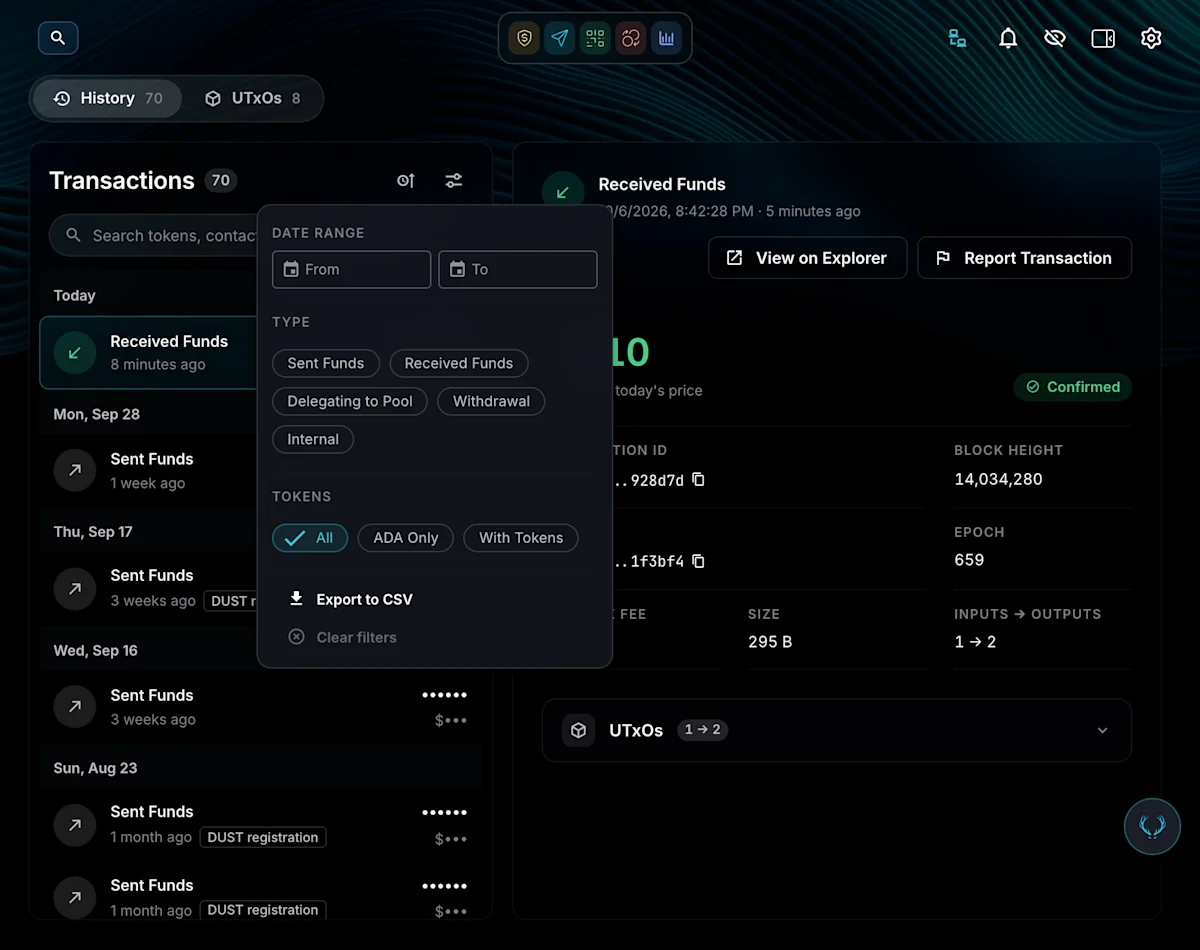Viewport: 1200px width, 950px height.
Task: Switch to the UTxOs tab
Action: (252, 98)
